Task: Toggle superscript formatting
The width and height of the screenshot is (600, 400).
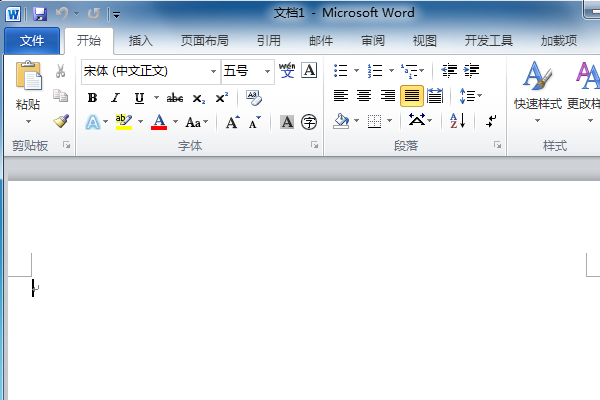Action: pyautogui.click(x=222, y=98)
